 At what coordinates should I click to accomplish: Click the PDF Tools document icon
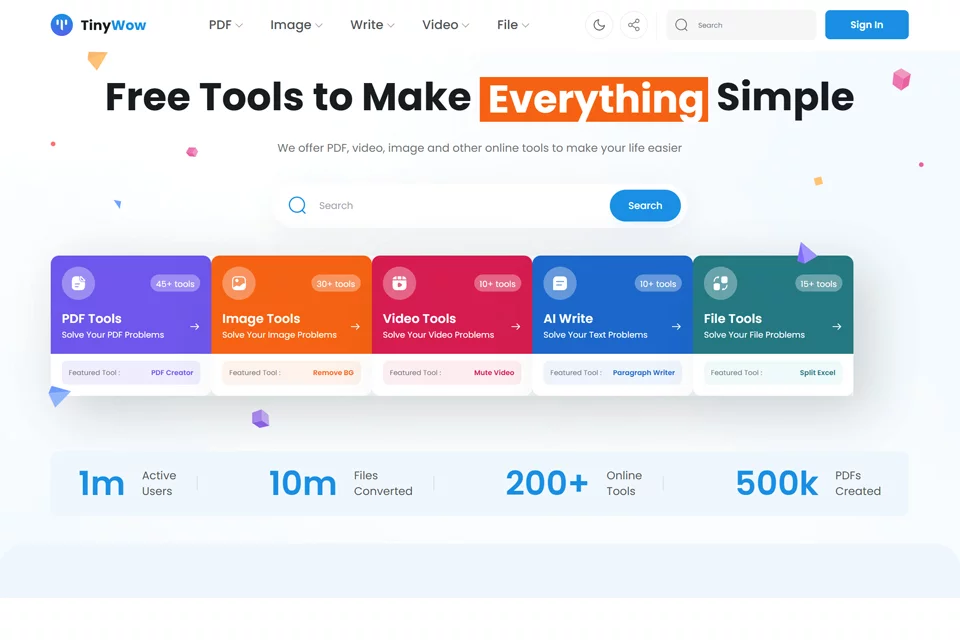coord(78,284)
